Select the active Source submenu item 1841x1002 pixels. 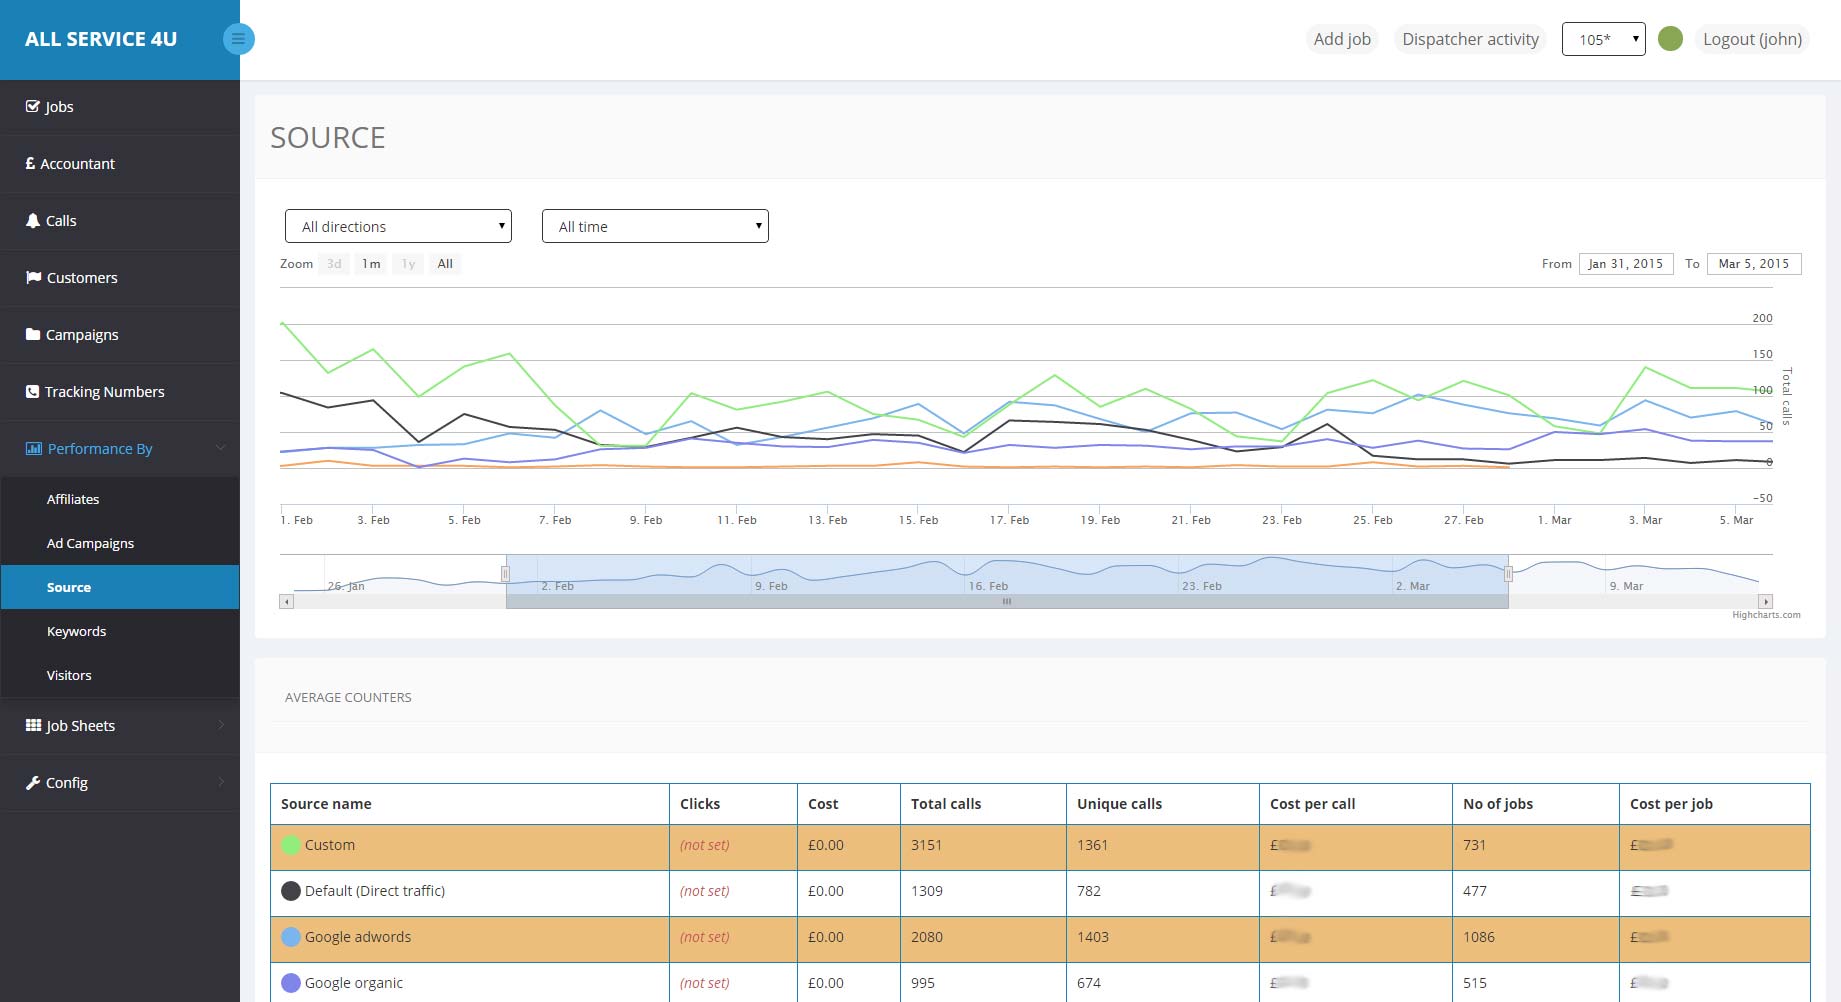coord(120,587)
